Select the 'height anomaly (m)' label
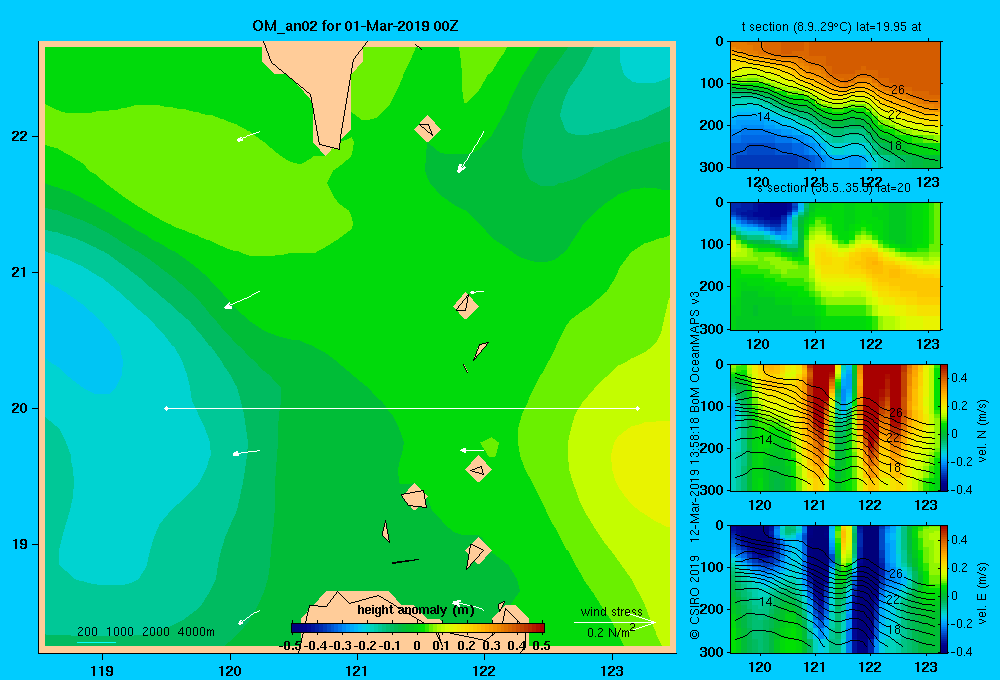 coord(416,610)
